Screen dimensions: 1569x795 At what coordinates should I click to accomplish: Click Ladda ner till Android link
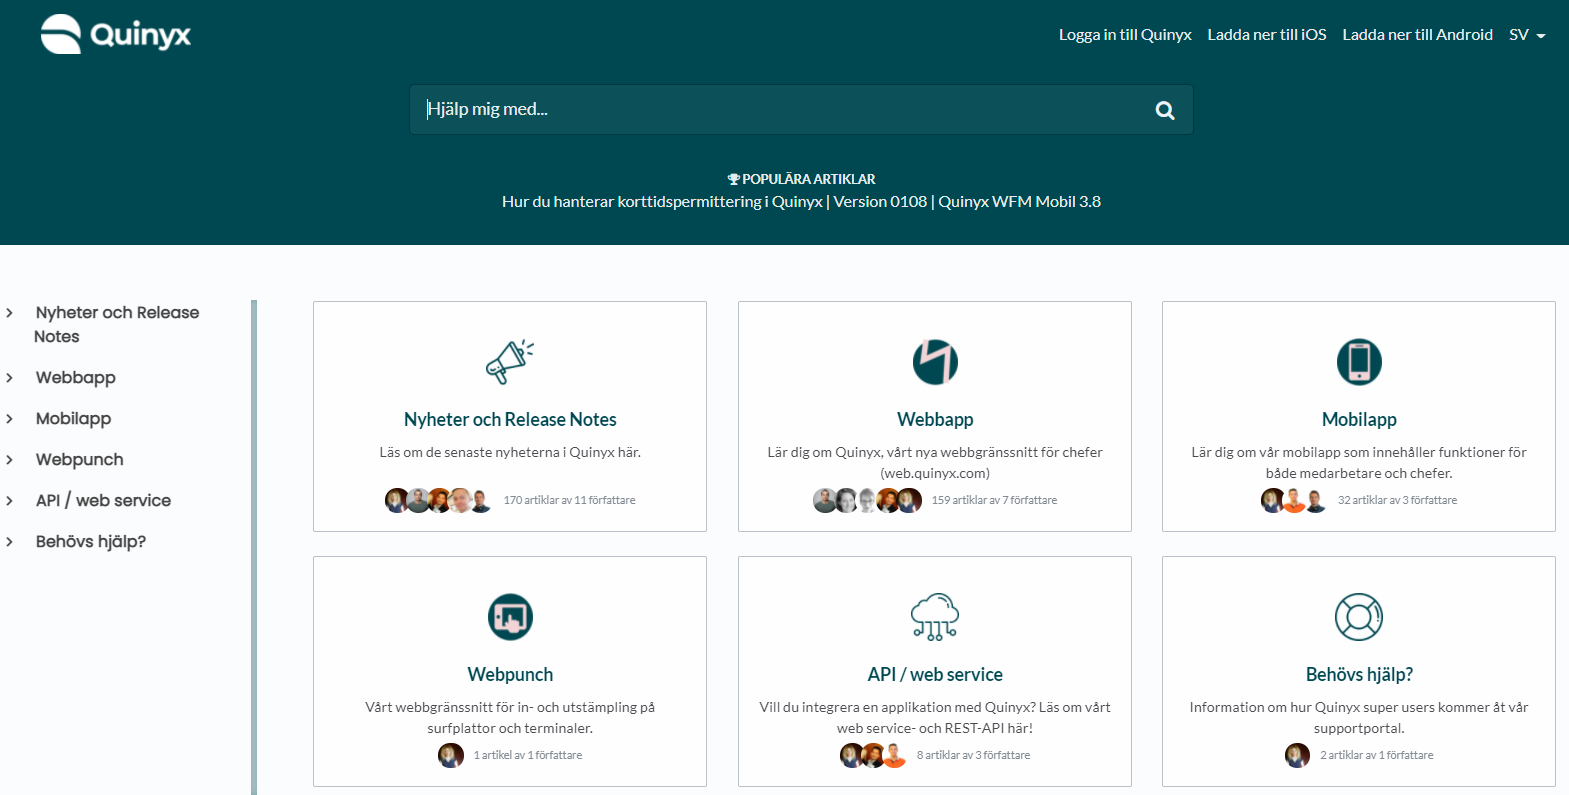1417,35
